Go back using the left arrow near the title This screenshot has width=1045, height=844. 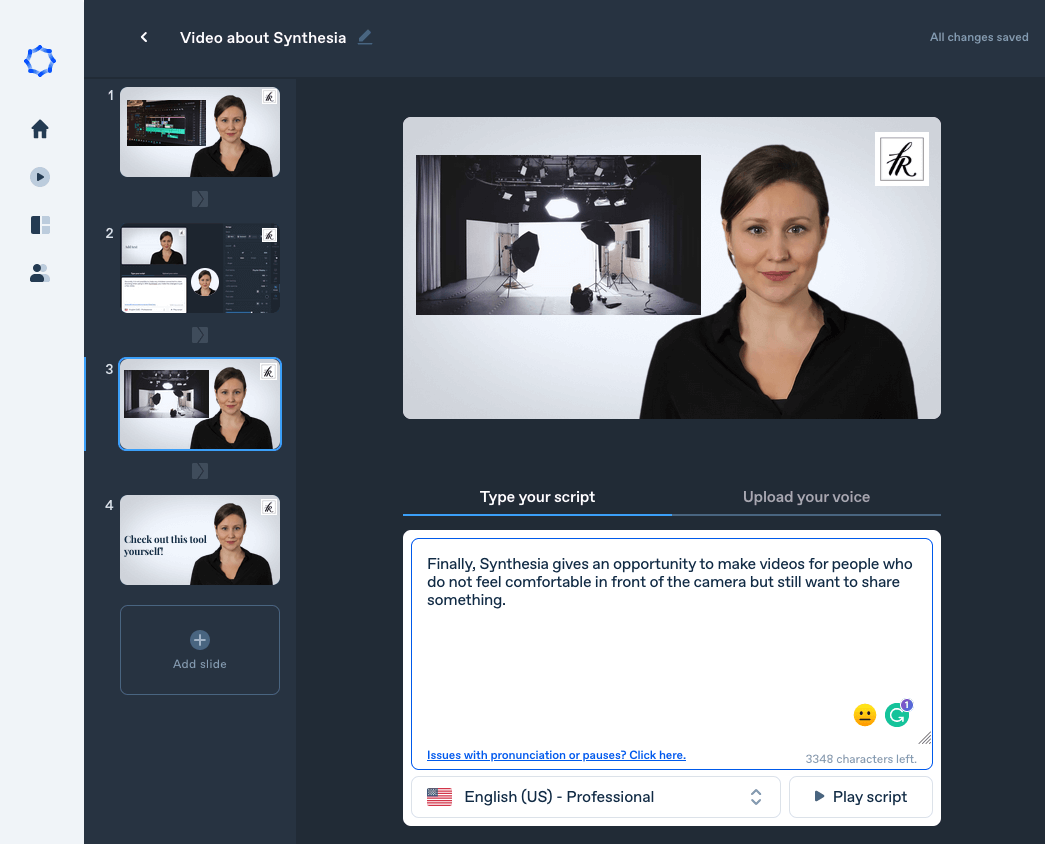143,37
